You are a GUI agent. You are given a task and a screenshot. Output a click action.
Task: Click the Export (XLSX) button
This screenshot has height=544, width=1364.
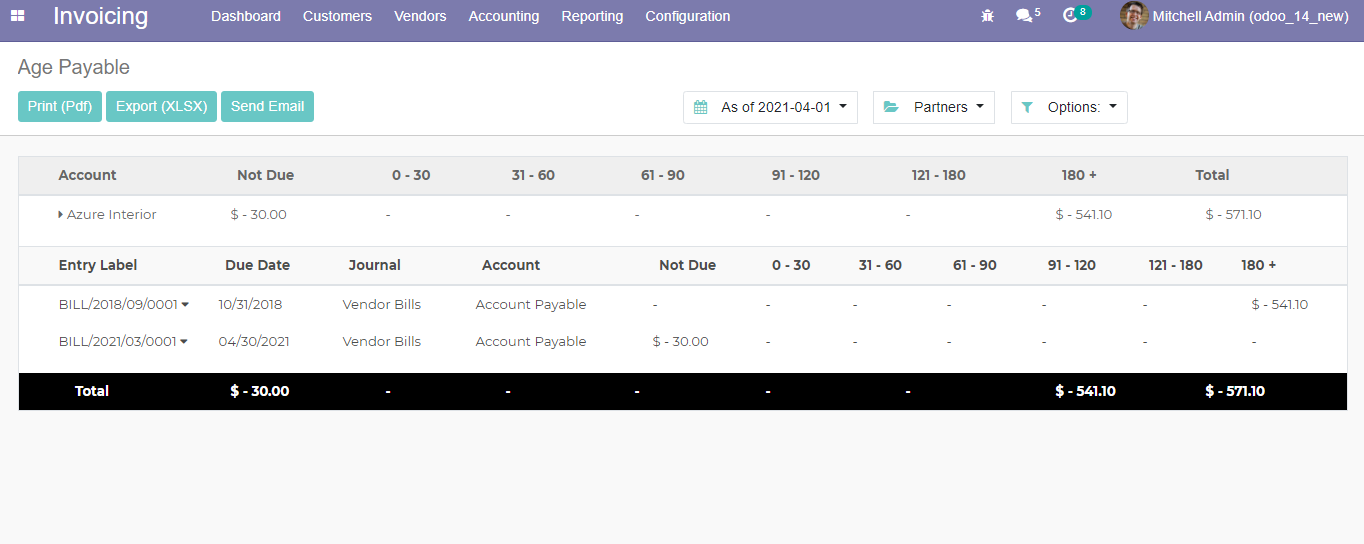(x=161, y=107)
